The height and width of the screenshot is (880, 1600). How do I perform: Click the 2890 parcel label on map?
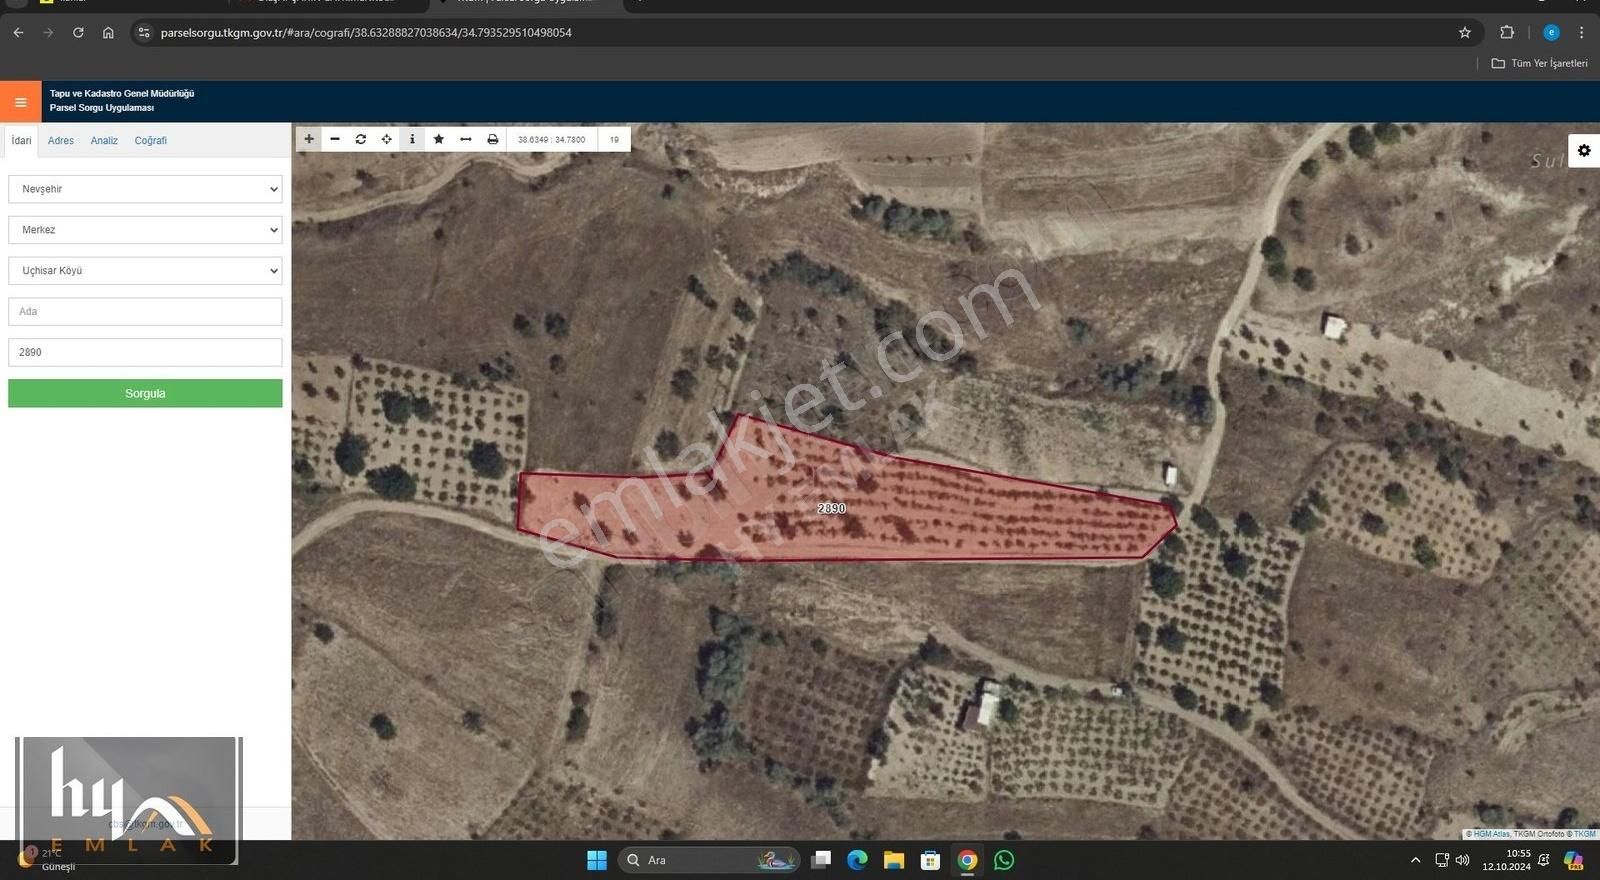(x=832, y=508)
